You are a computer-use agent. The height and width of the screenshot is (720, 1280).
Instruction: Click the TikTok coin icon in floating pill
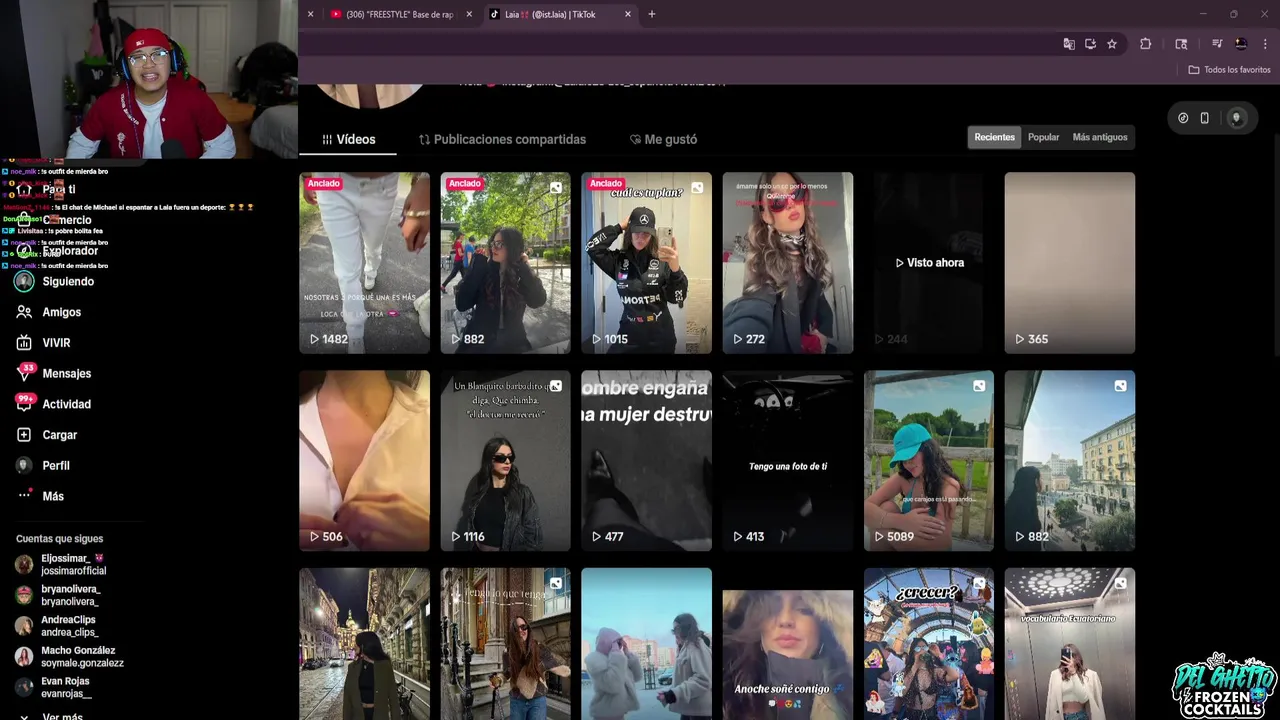pos(1183,118)
